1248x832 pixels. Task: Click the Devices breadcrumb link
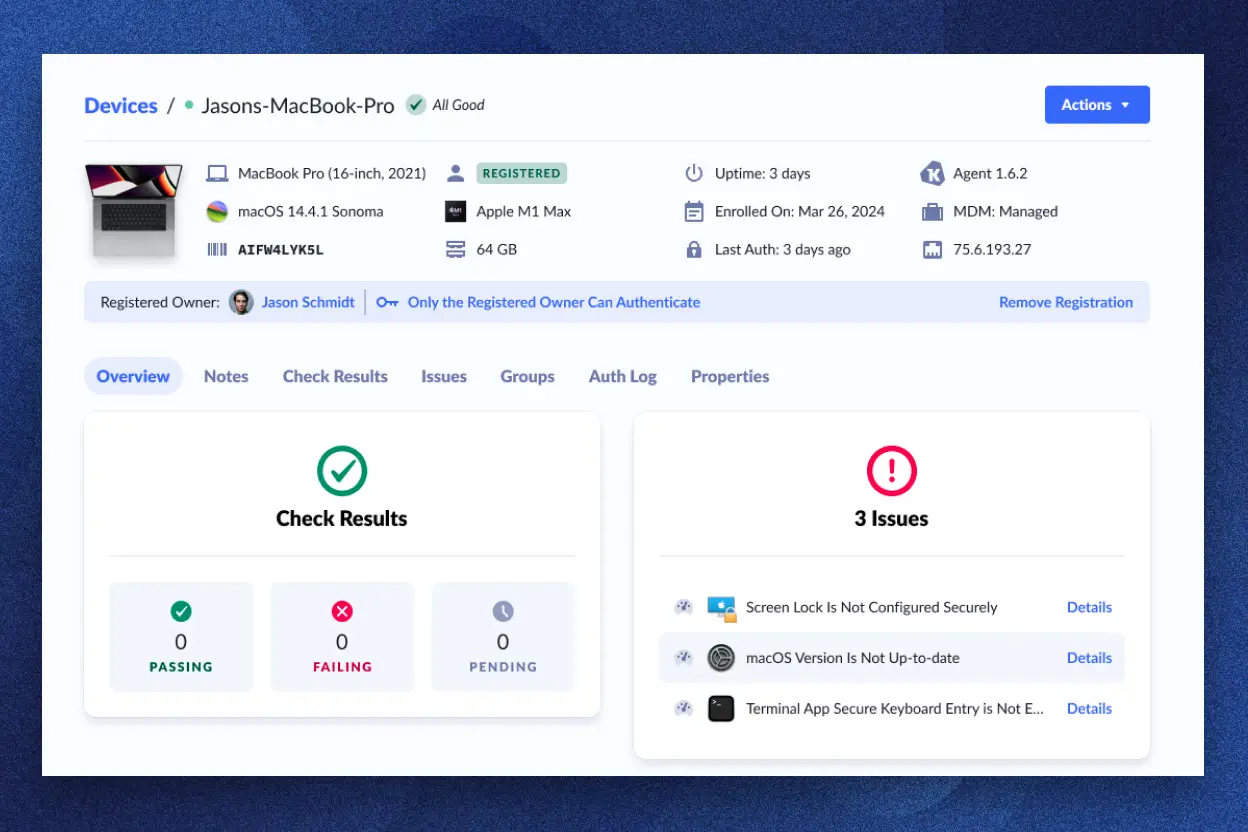[120, 105]
